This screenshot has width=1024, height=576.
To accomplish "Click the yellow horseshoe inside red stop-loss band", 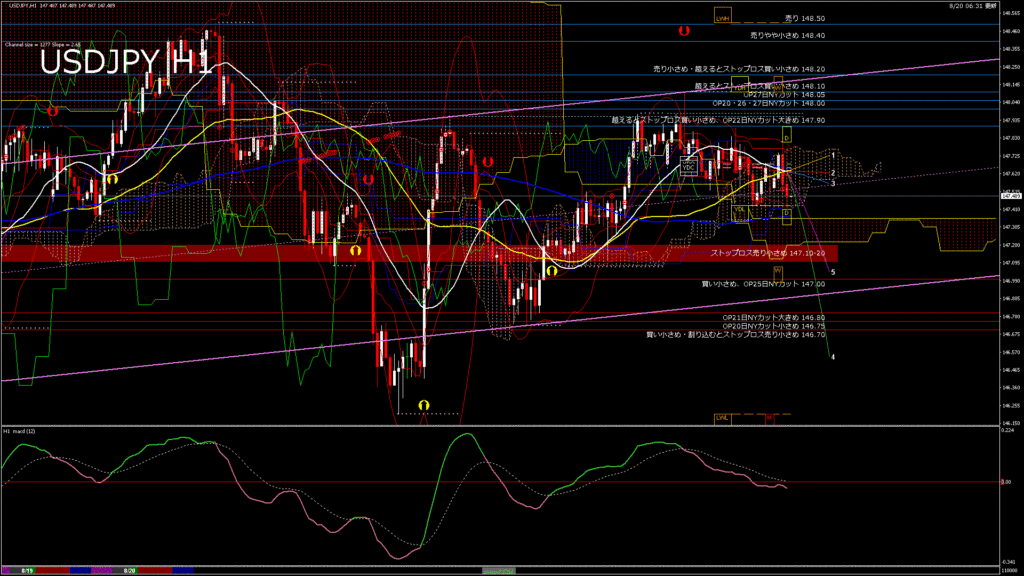I will pyautogui.click(x=355, y=252).
